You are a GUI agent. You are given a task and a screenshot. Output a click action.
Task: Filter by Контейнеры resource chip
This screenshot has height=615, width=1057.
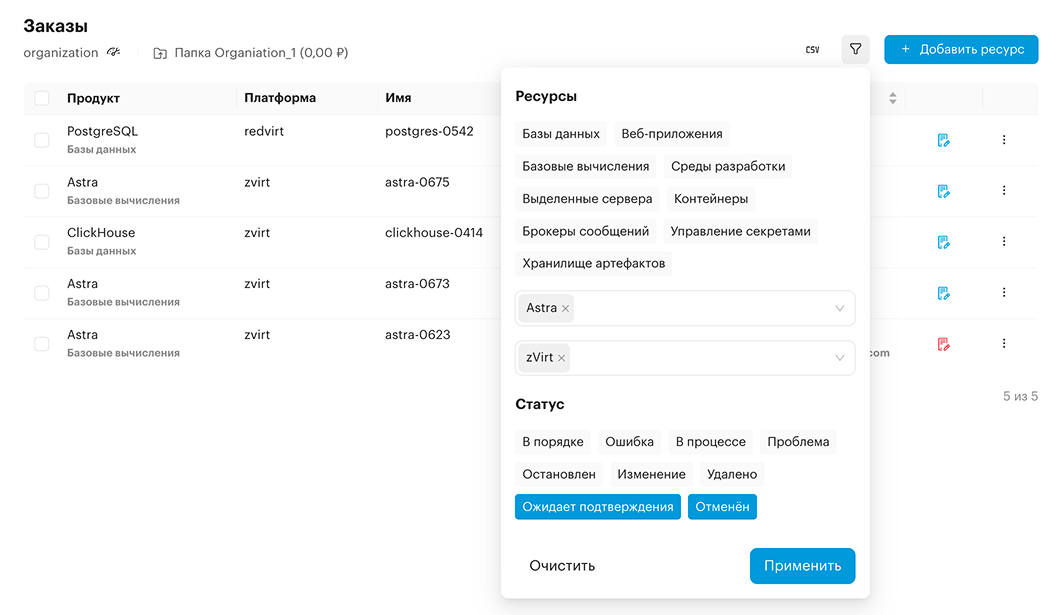(711, 199)
